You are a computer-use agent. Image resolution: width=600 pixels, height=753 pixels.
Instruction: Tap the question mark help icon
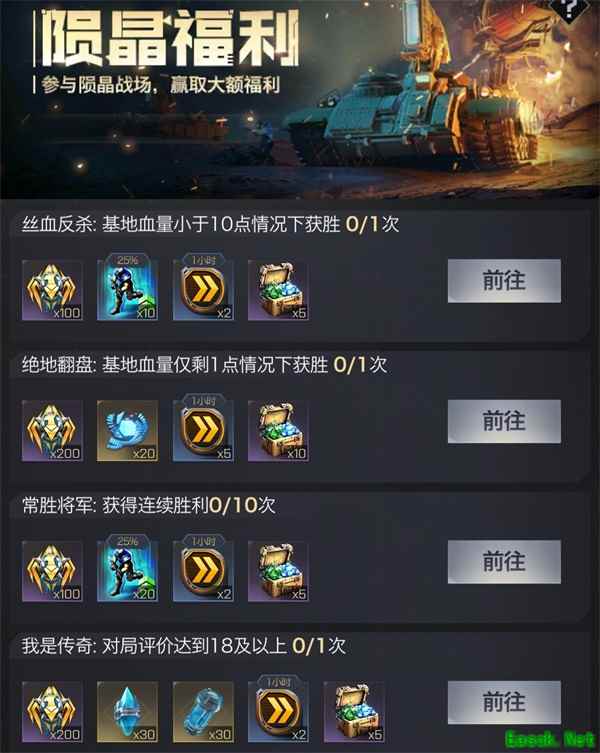point(569,11)
